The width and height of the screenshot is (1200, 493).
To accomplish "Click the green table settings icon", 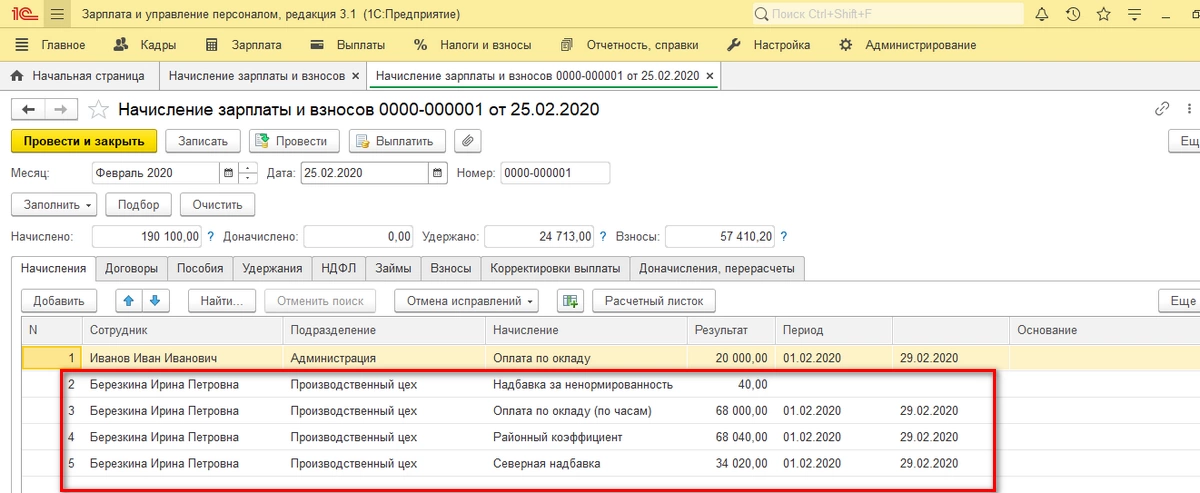I will click(570, 300).
